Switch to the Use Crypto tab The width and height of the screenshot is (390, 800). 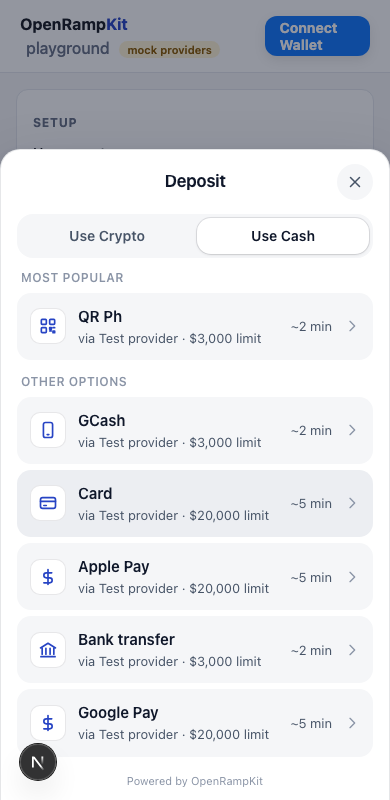coord(107,236)
